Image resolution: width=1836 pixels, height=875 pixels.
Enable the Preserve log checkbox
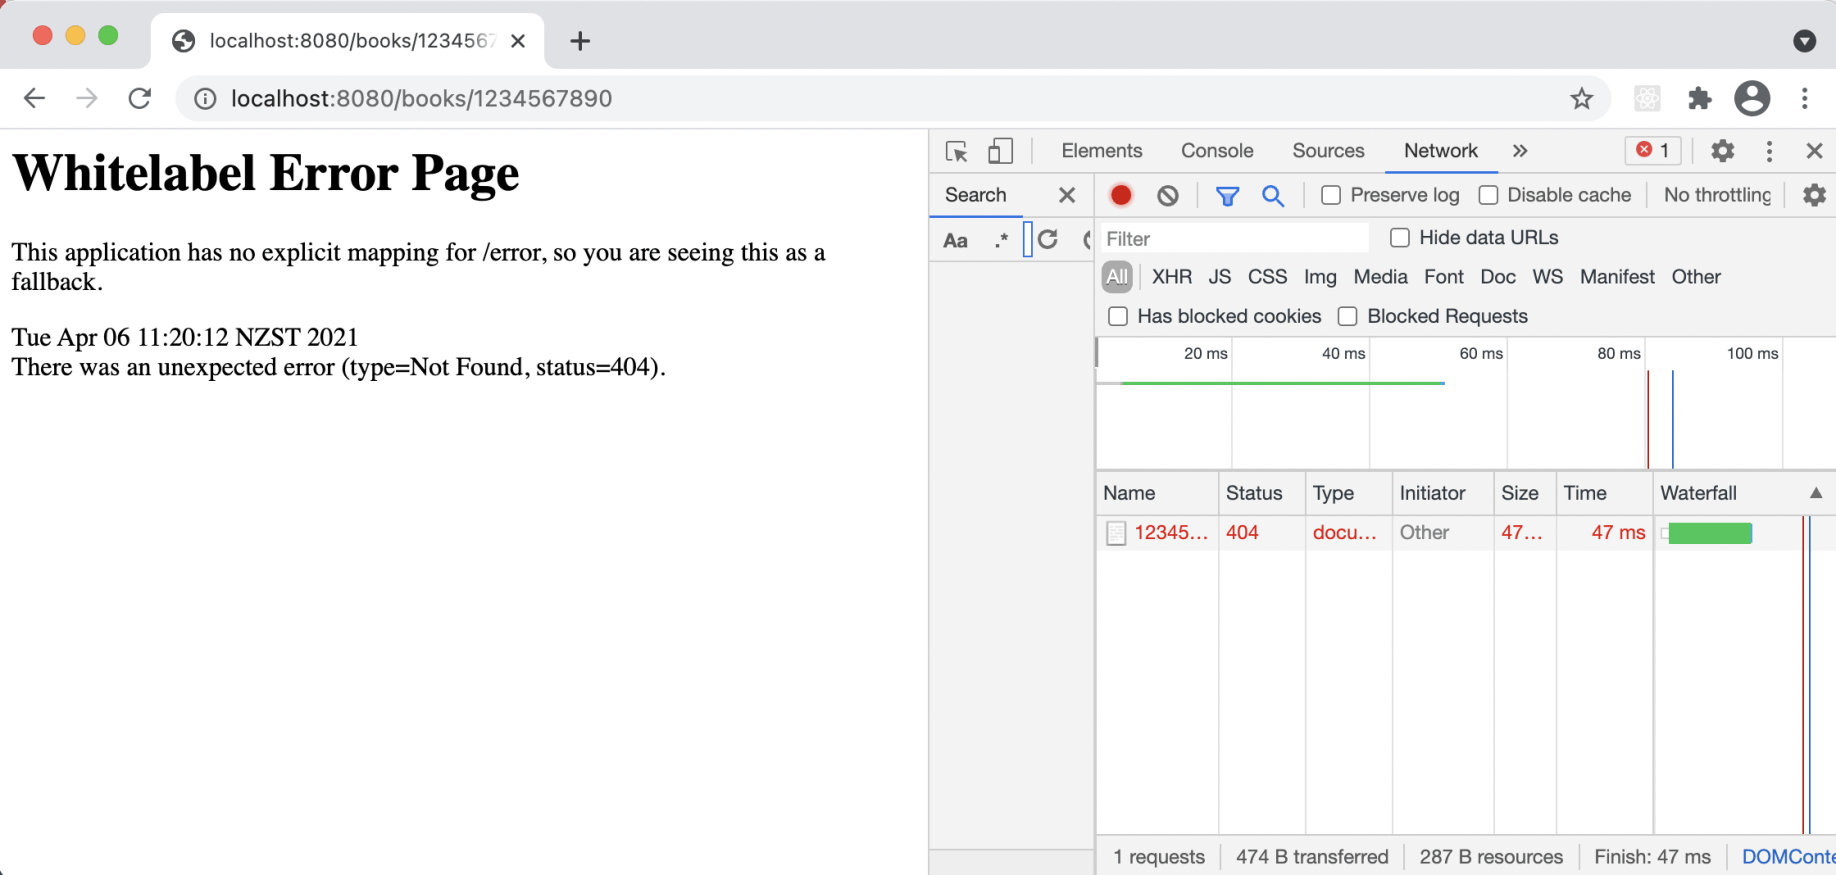click(x=1331, y=195)
